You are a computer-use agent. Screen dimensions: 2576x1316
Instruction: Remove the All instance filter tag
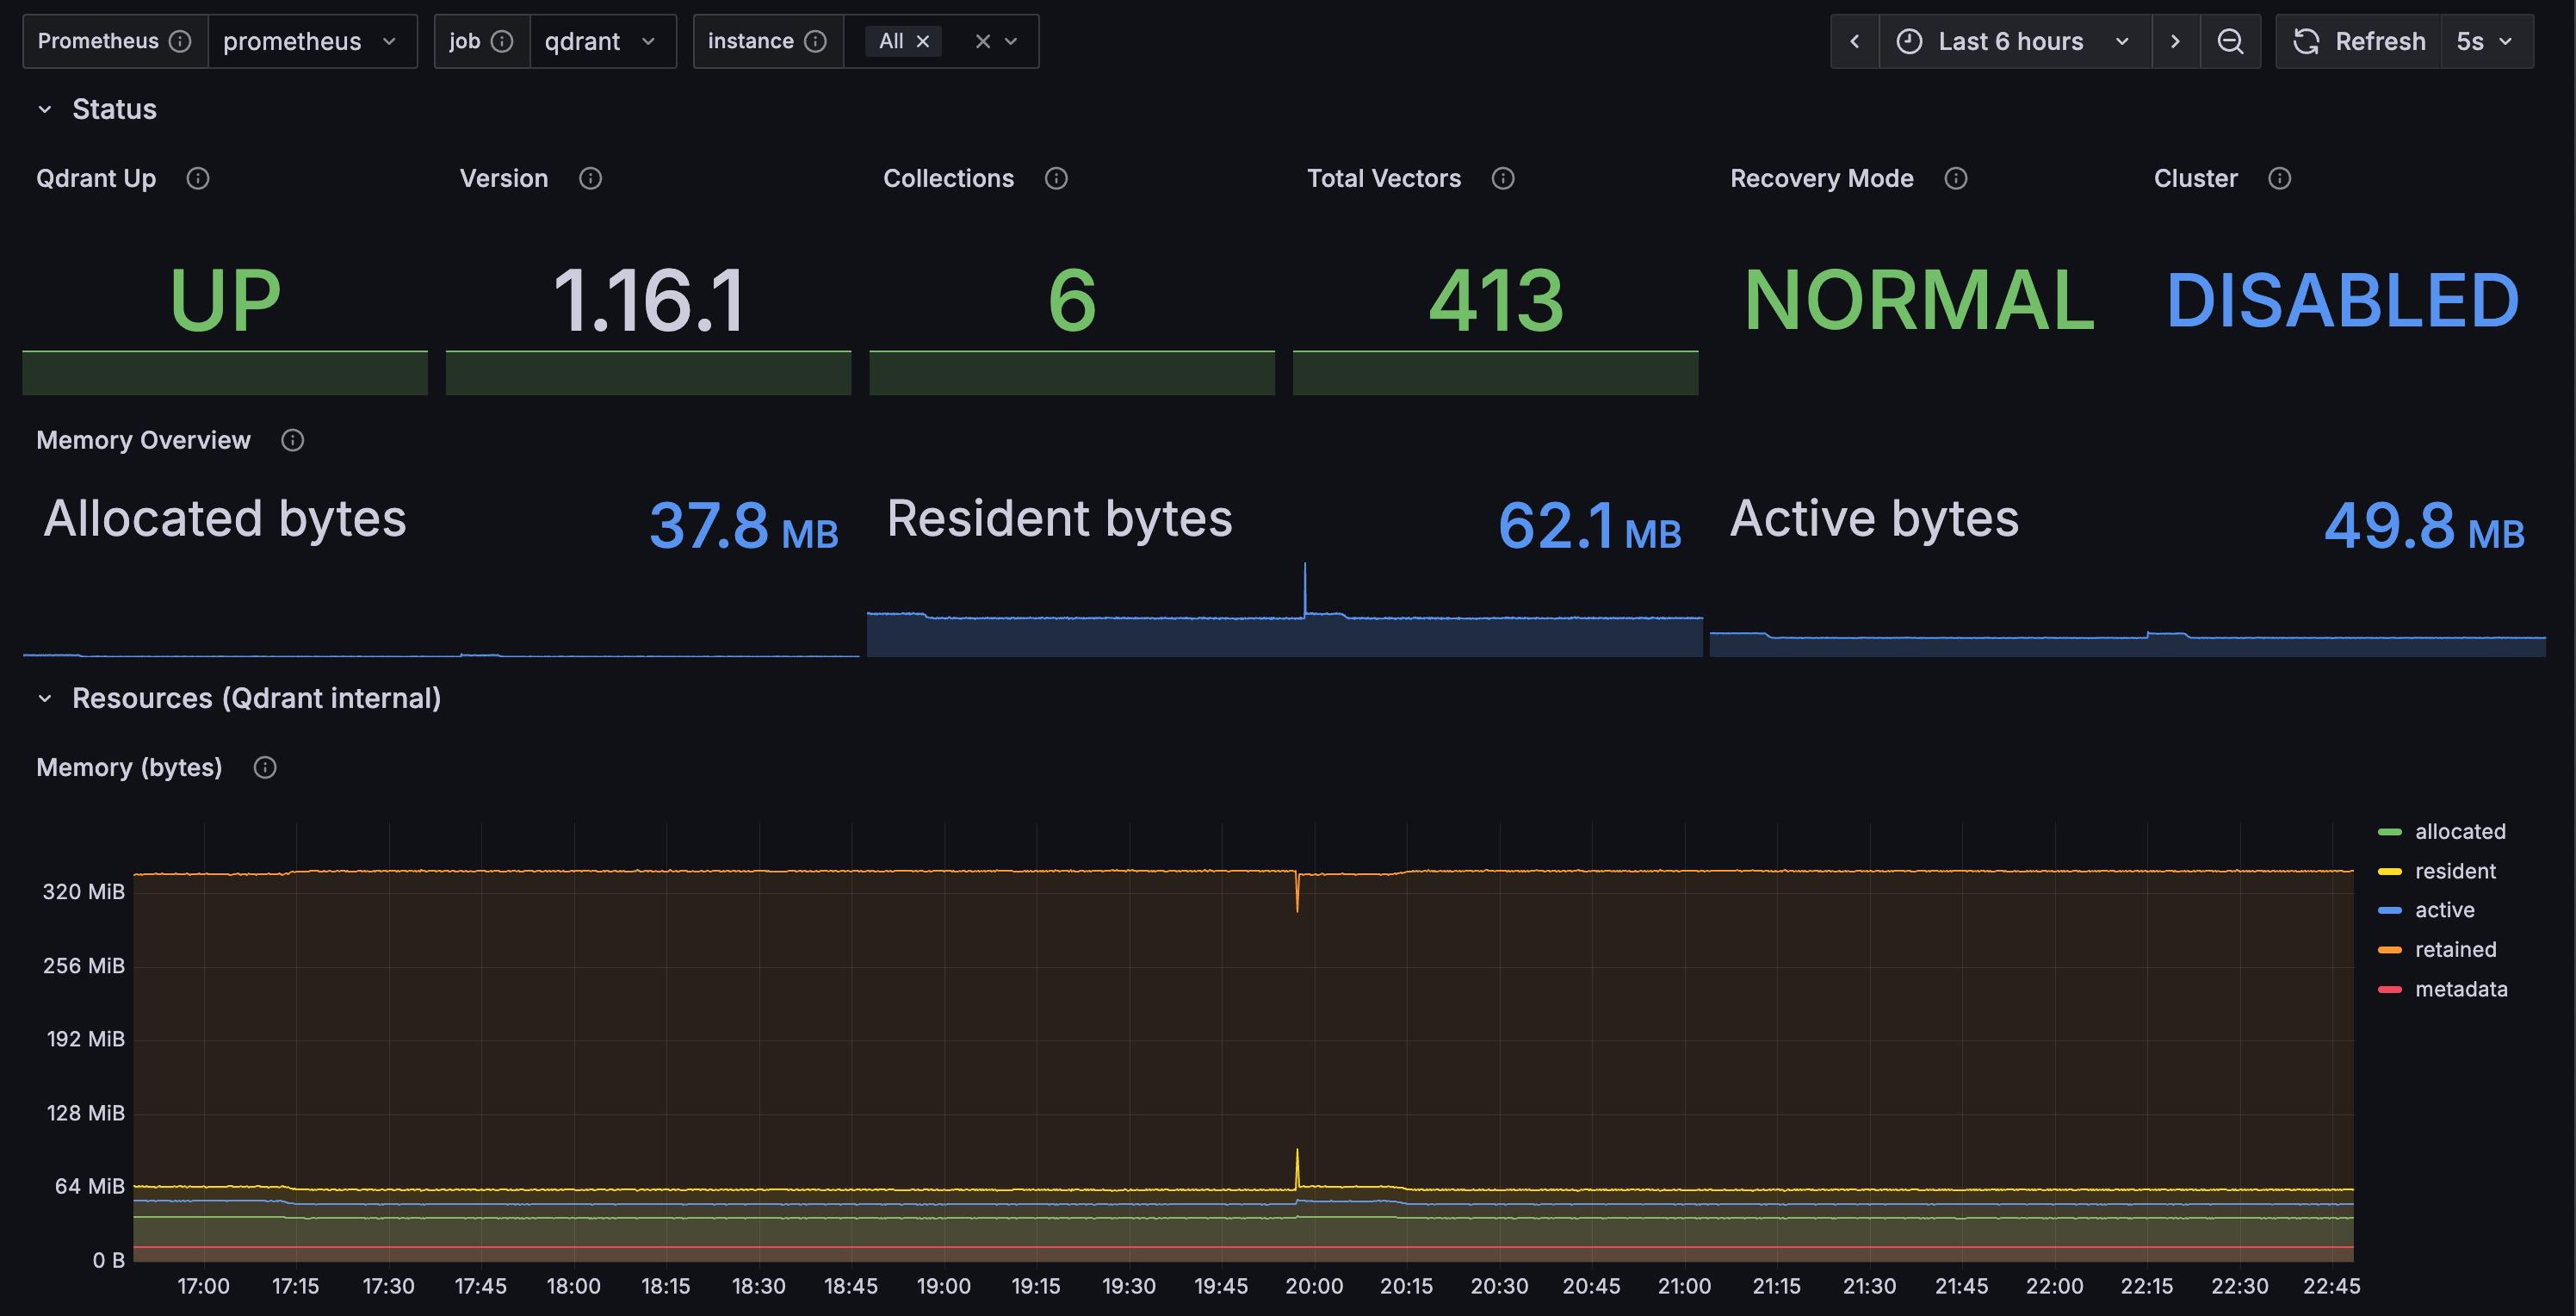[x=923, y=41]
